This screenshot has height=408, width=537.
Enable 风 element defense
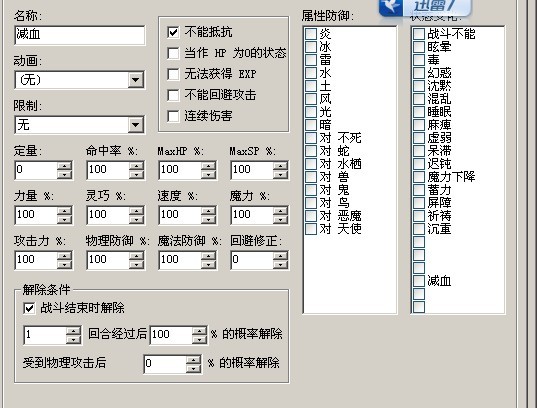(x=311, y=99)
